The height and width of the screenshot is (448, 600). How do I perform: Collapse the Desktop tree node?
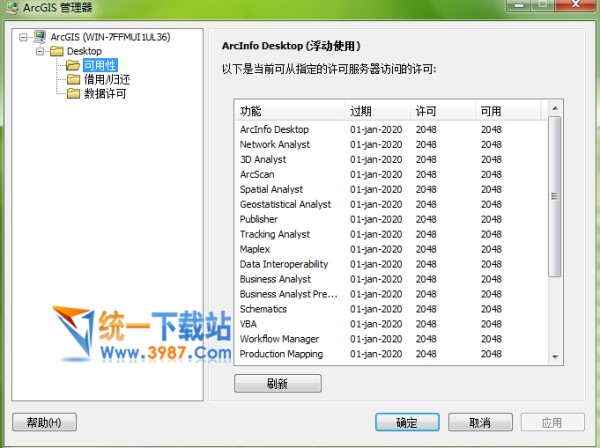(41, 51)
